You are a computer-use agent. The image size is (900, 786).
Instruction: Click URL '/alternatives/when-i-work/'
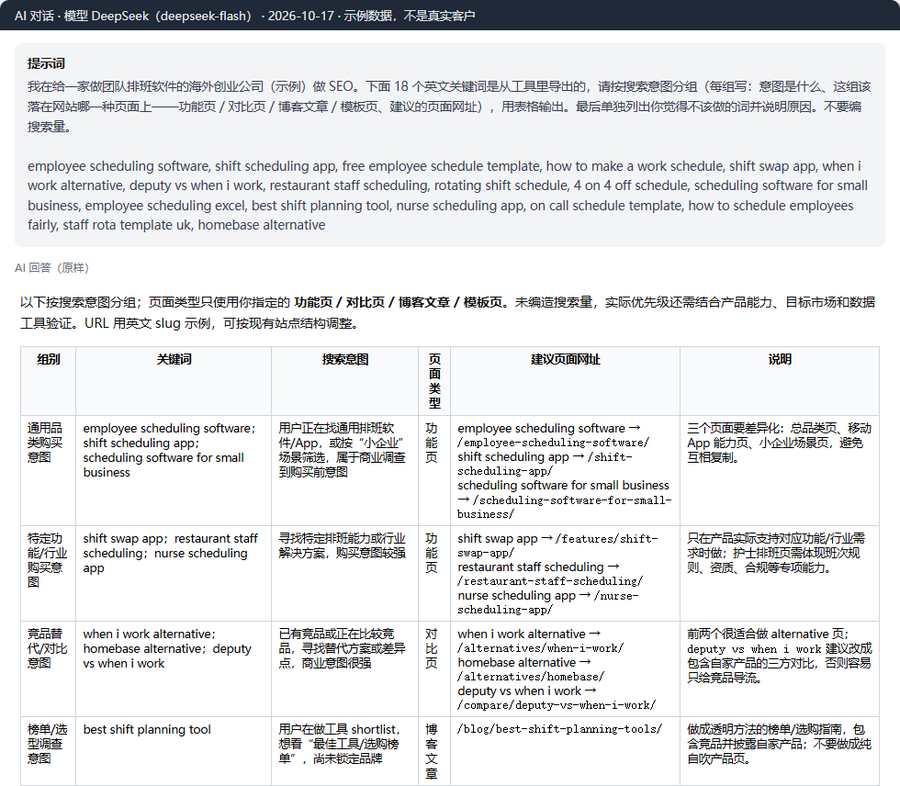(540, 648)
